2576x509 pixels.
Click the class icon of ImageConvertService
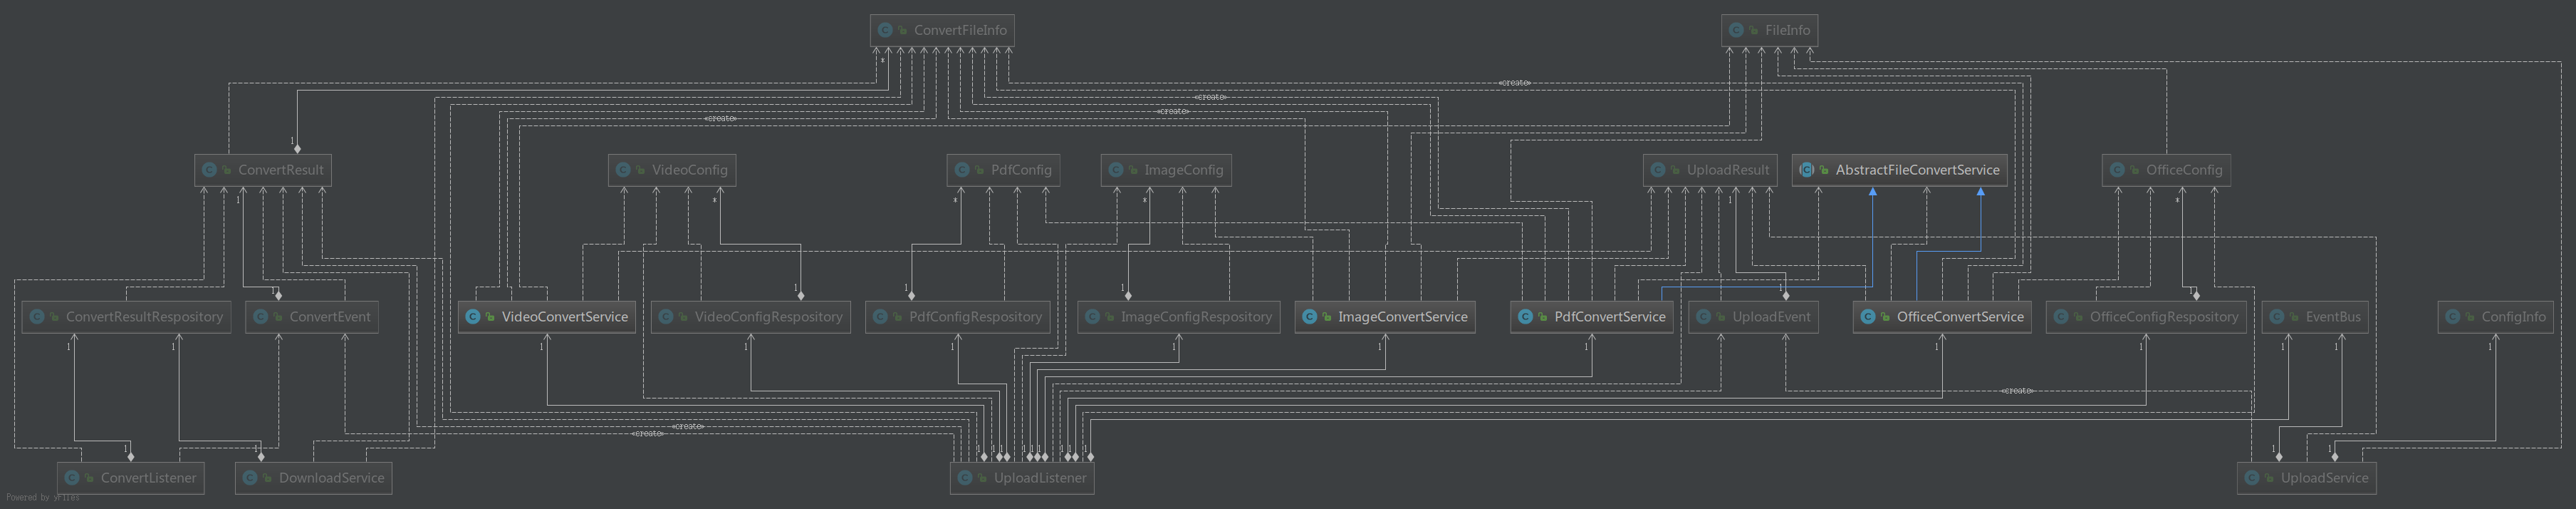pos(1310,317)
